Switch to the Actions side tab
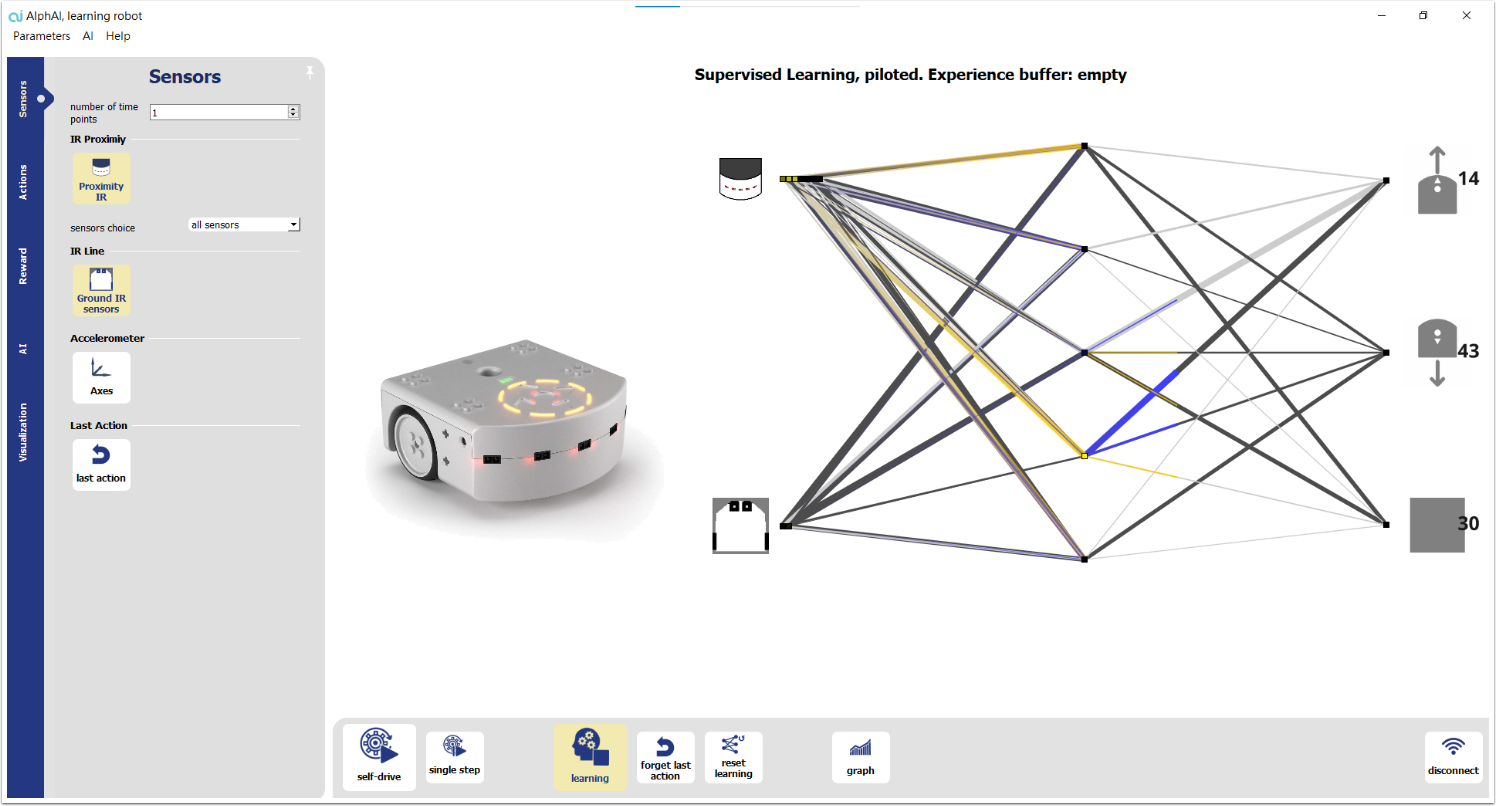 (25, 182)
